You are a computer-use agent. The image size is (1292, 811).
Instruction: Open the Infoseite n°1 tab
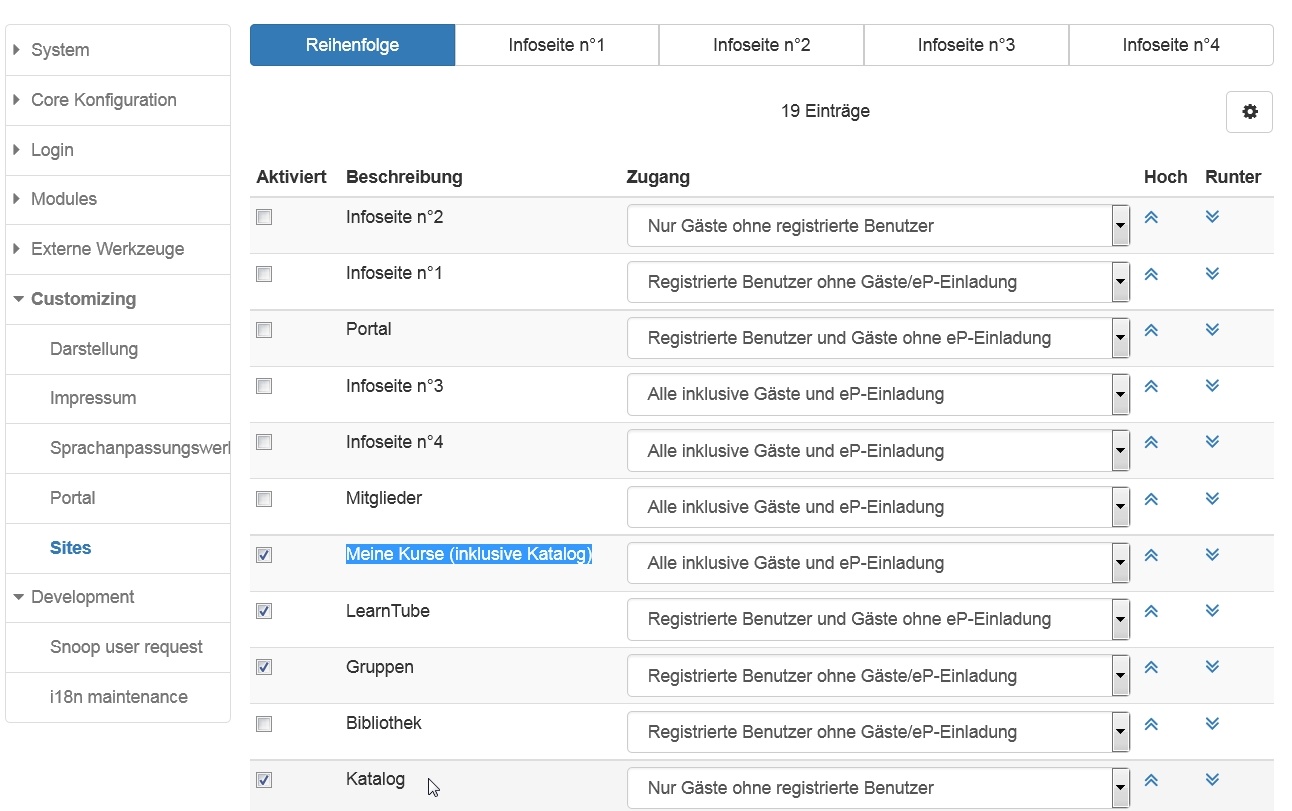556,45
